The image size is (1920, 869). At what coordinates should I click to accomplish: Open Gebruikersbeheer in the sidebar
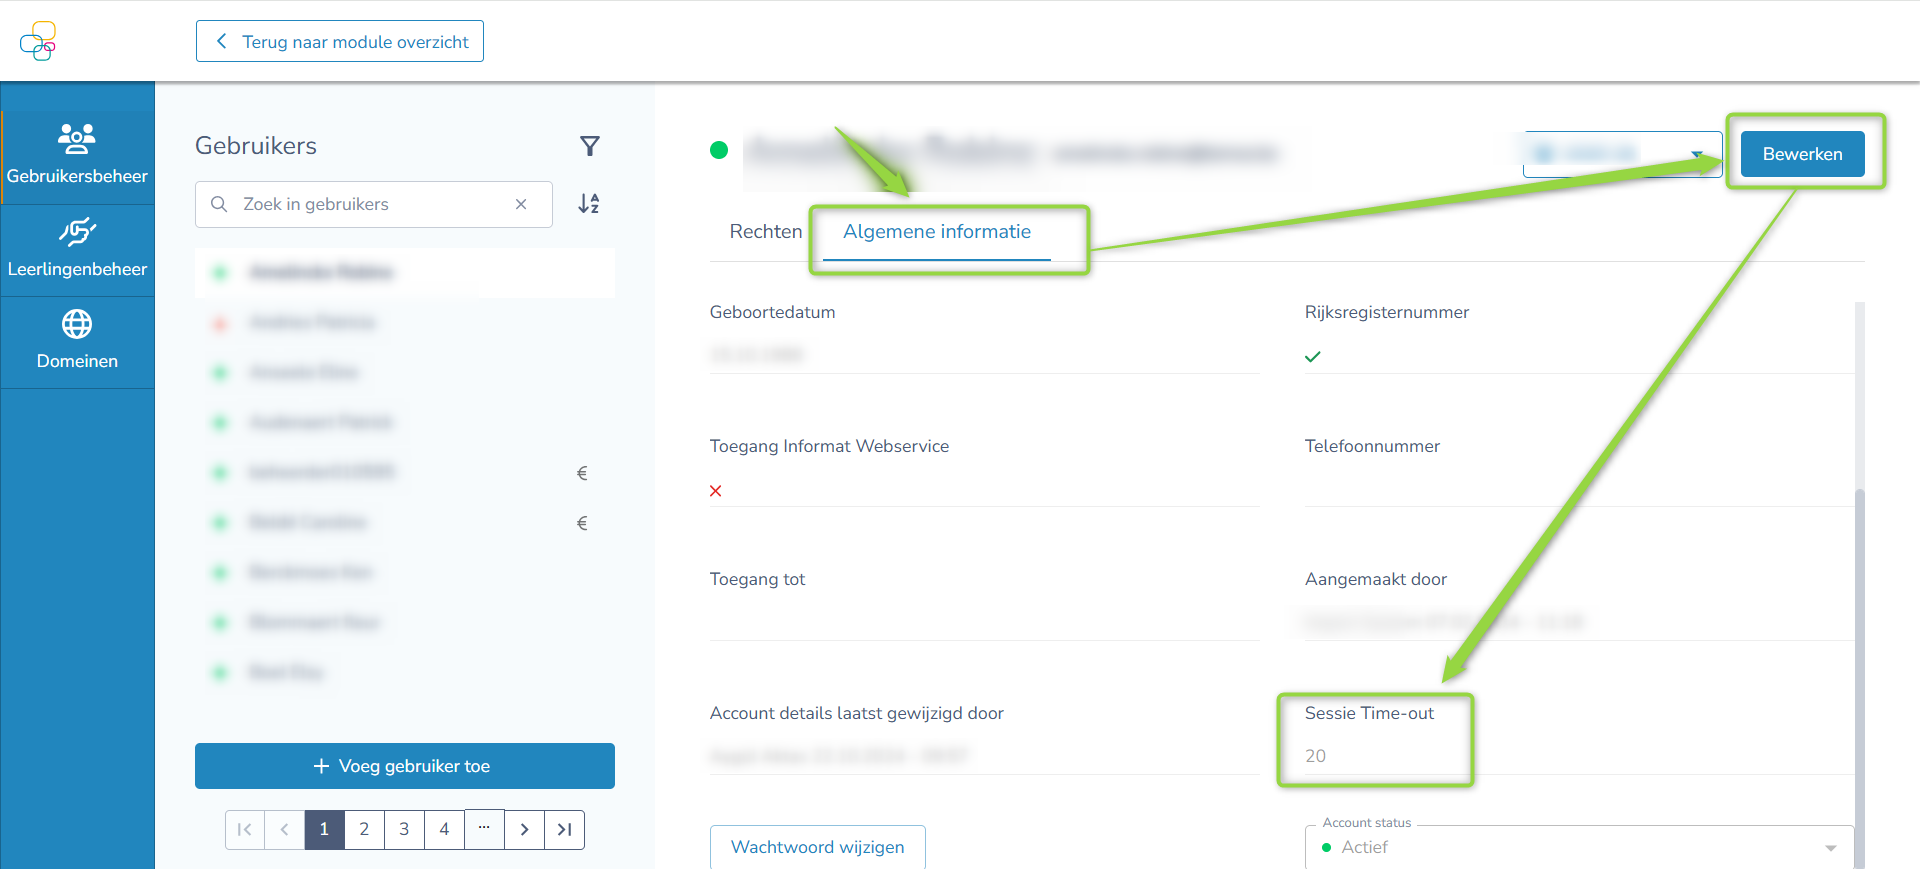pos(77,155)
